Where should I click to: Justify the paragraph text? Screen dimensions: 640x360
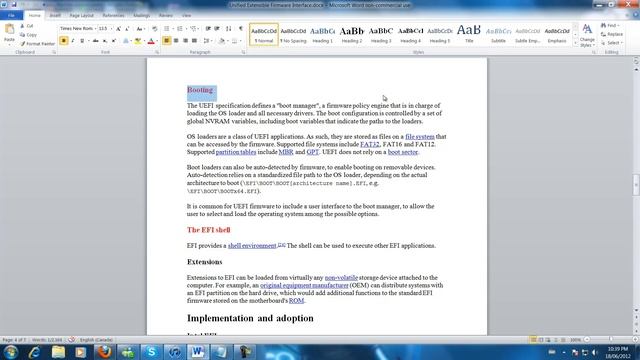point(194,41)
